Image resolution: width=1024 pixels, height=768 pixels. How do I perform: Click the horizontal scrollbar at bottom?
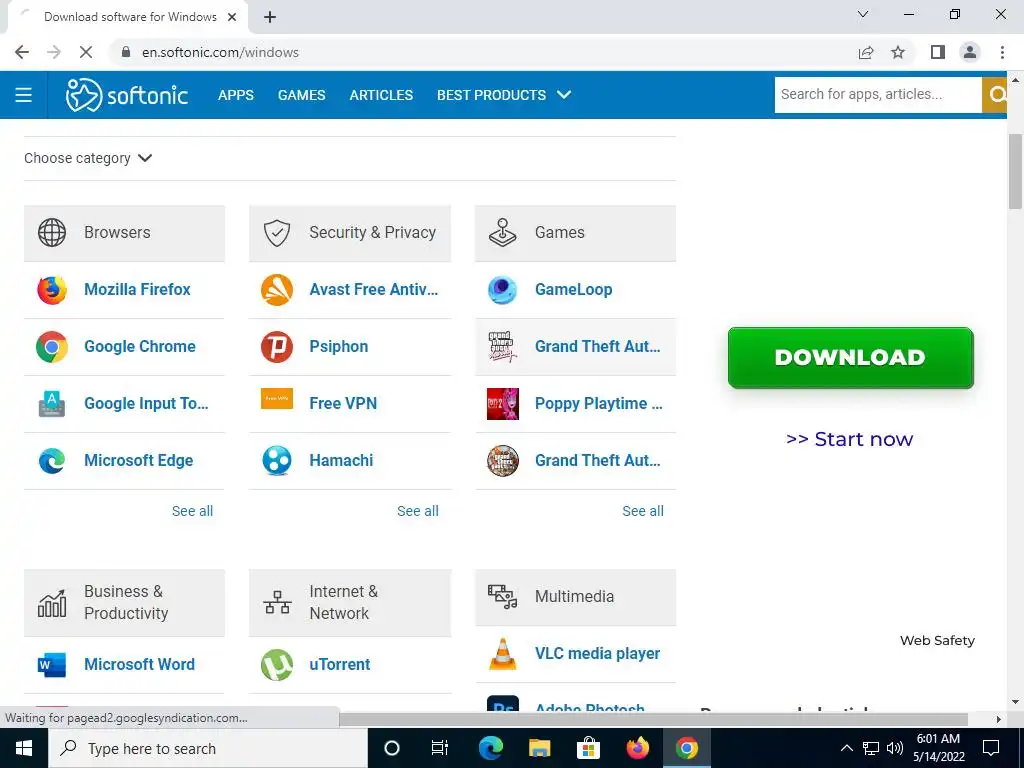(x=653, y=719)
